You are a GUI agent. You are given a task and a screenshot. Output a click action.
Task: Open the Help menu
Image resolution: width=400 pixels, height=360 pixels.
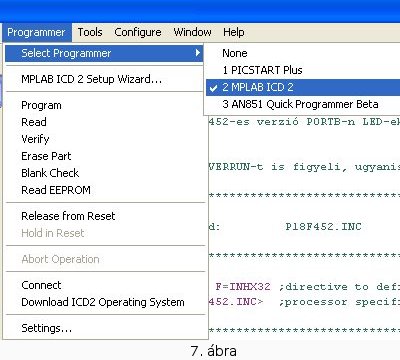click(x=234, y=32)
